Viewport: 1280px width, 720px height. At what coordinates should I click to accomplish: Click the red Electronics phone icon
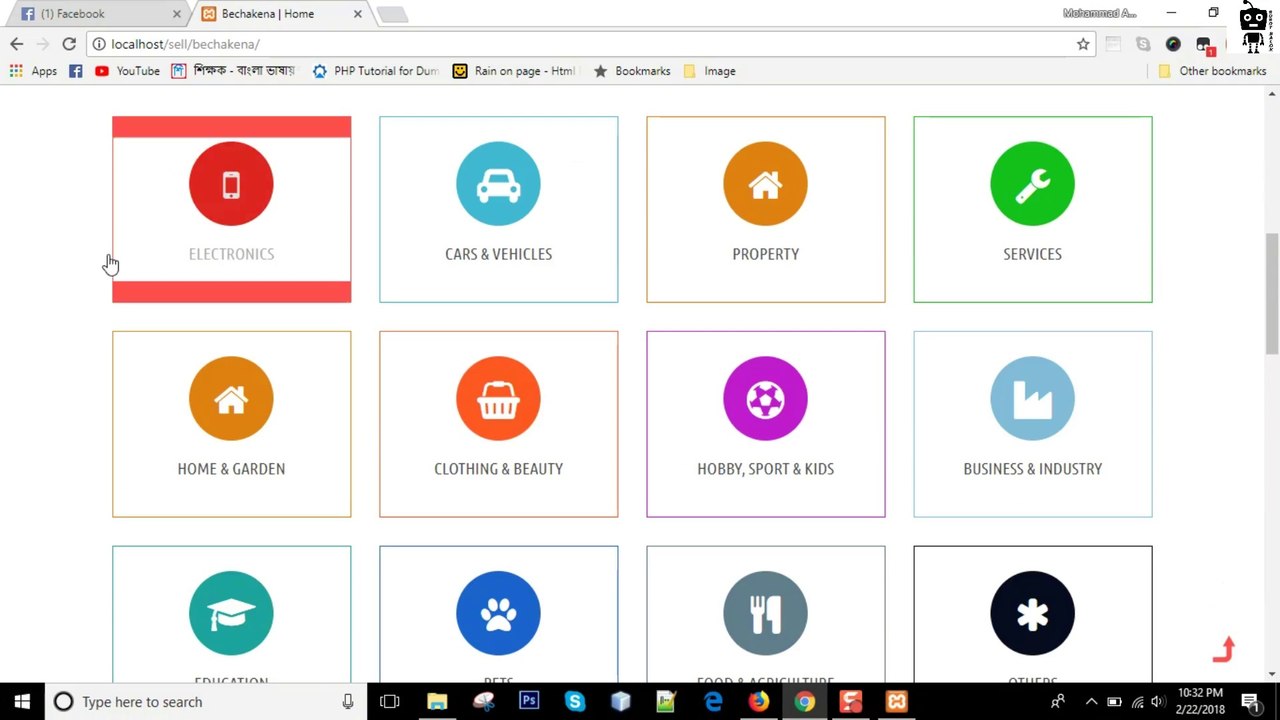tap(231, 184)
